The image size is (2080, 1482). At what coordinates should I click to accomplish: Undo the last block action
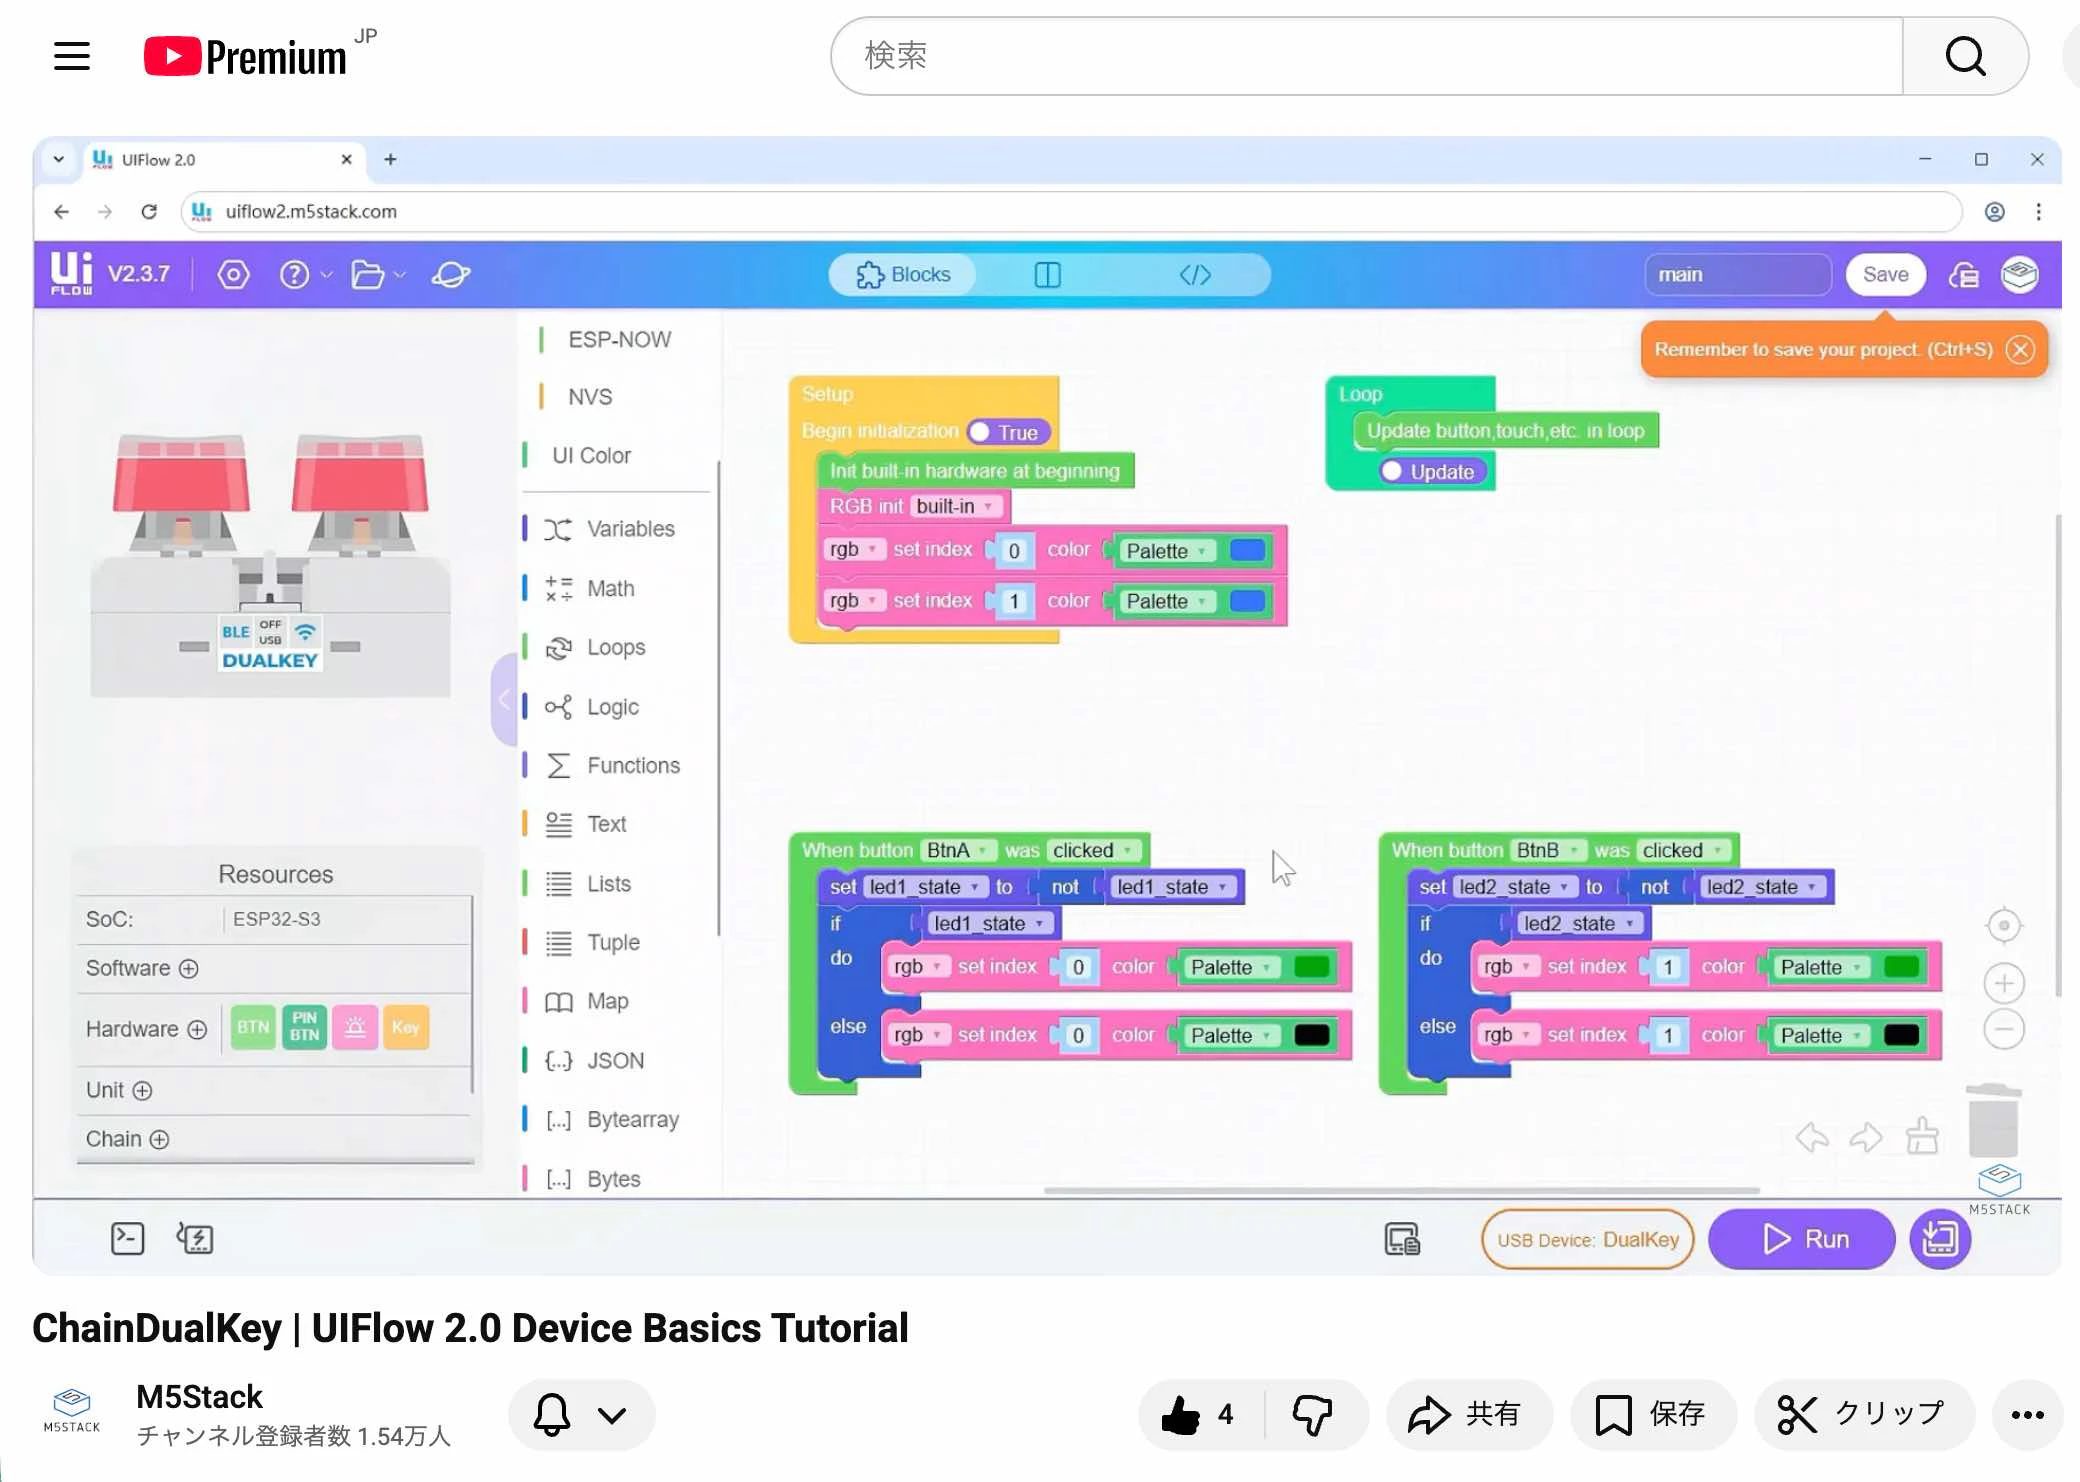click(1812, 1136)
